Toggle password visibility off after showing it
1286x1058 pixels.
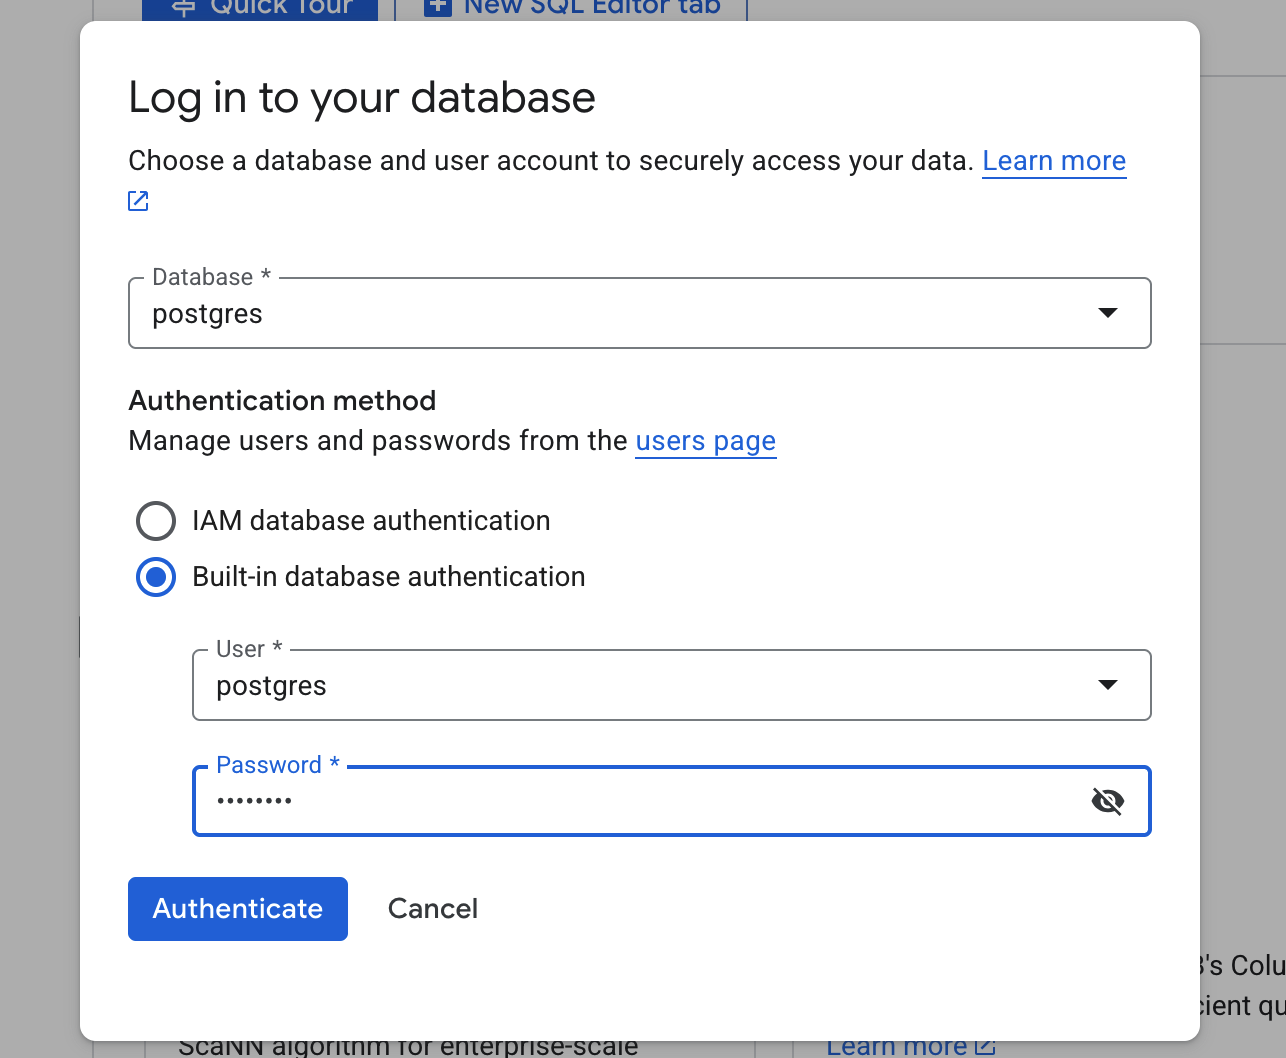tap(1108, 800)
